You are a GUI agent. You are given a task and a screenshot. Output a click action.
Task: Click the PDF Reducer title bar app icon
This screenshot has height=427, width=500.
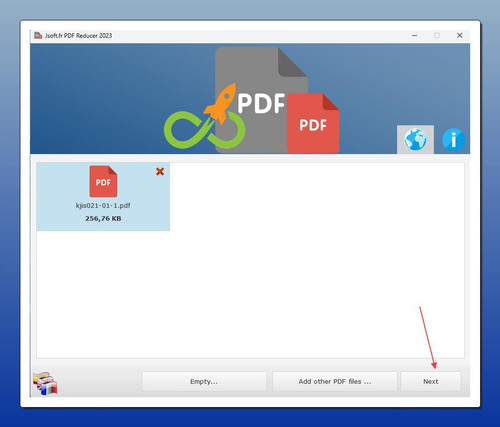click(38, 35)
